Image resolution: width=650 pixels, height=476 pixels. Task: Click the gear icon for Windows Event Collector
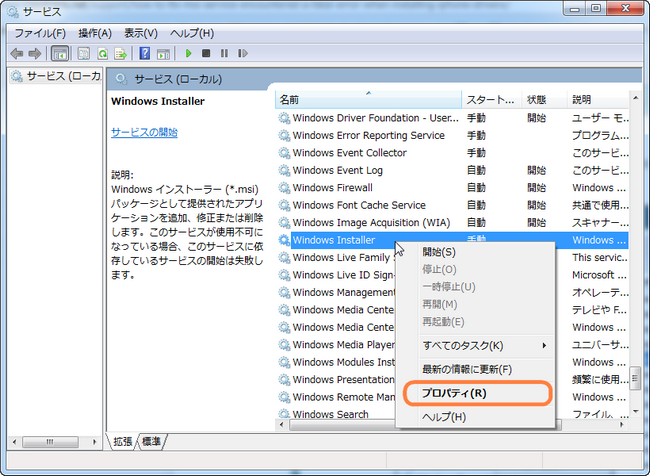pos(284,153)
